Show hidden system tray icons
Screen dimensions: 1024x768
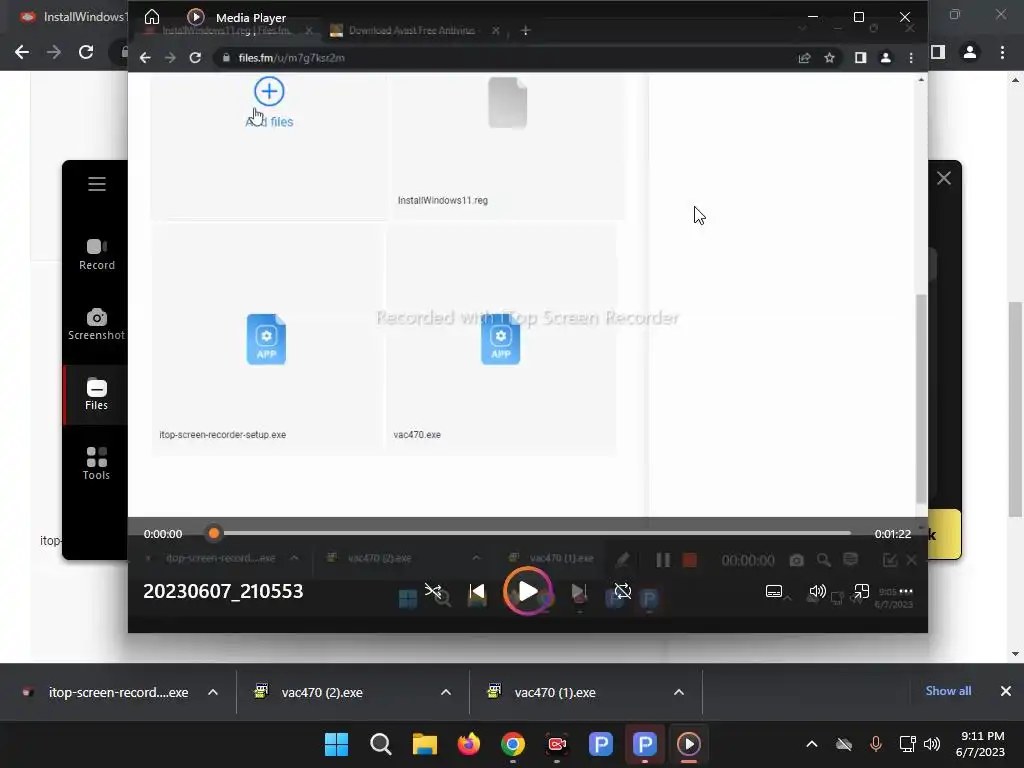click(812, 744)
